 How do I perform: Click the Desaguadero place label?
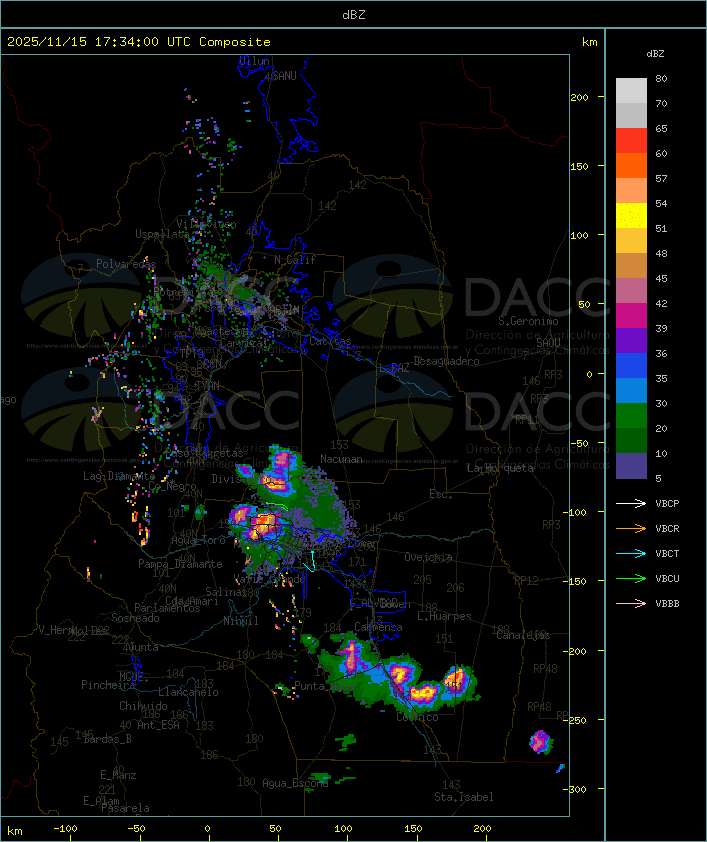point(446,361)
